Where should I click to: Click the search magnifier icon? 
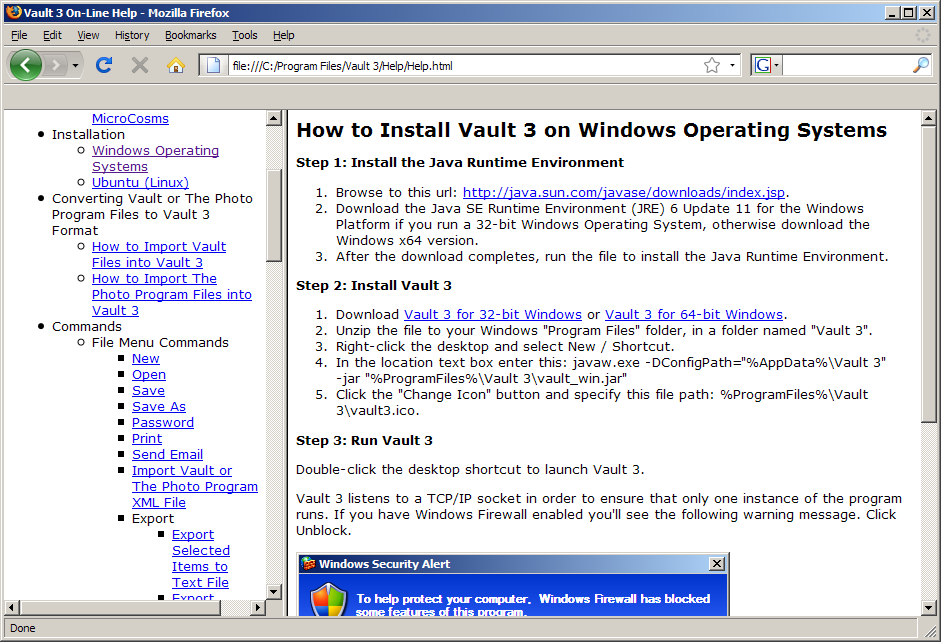coord(920,65)
